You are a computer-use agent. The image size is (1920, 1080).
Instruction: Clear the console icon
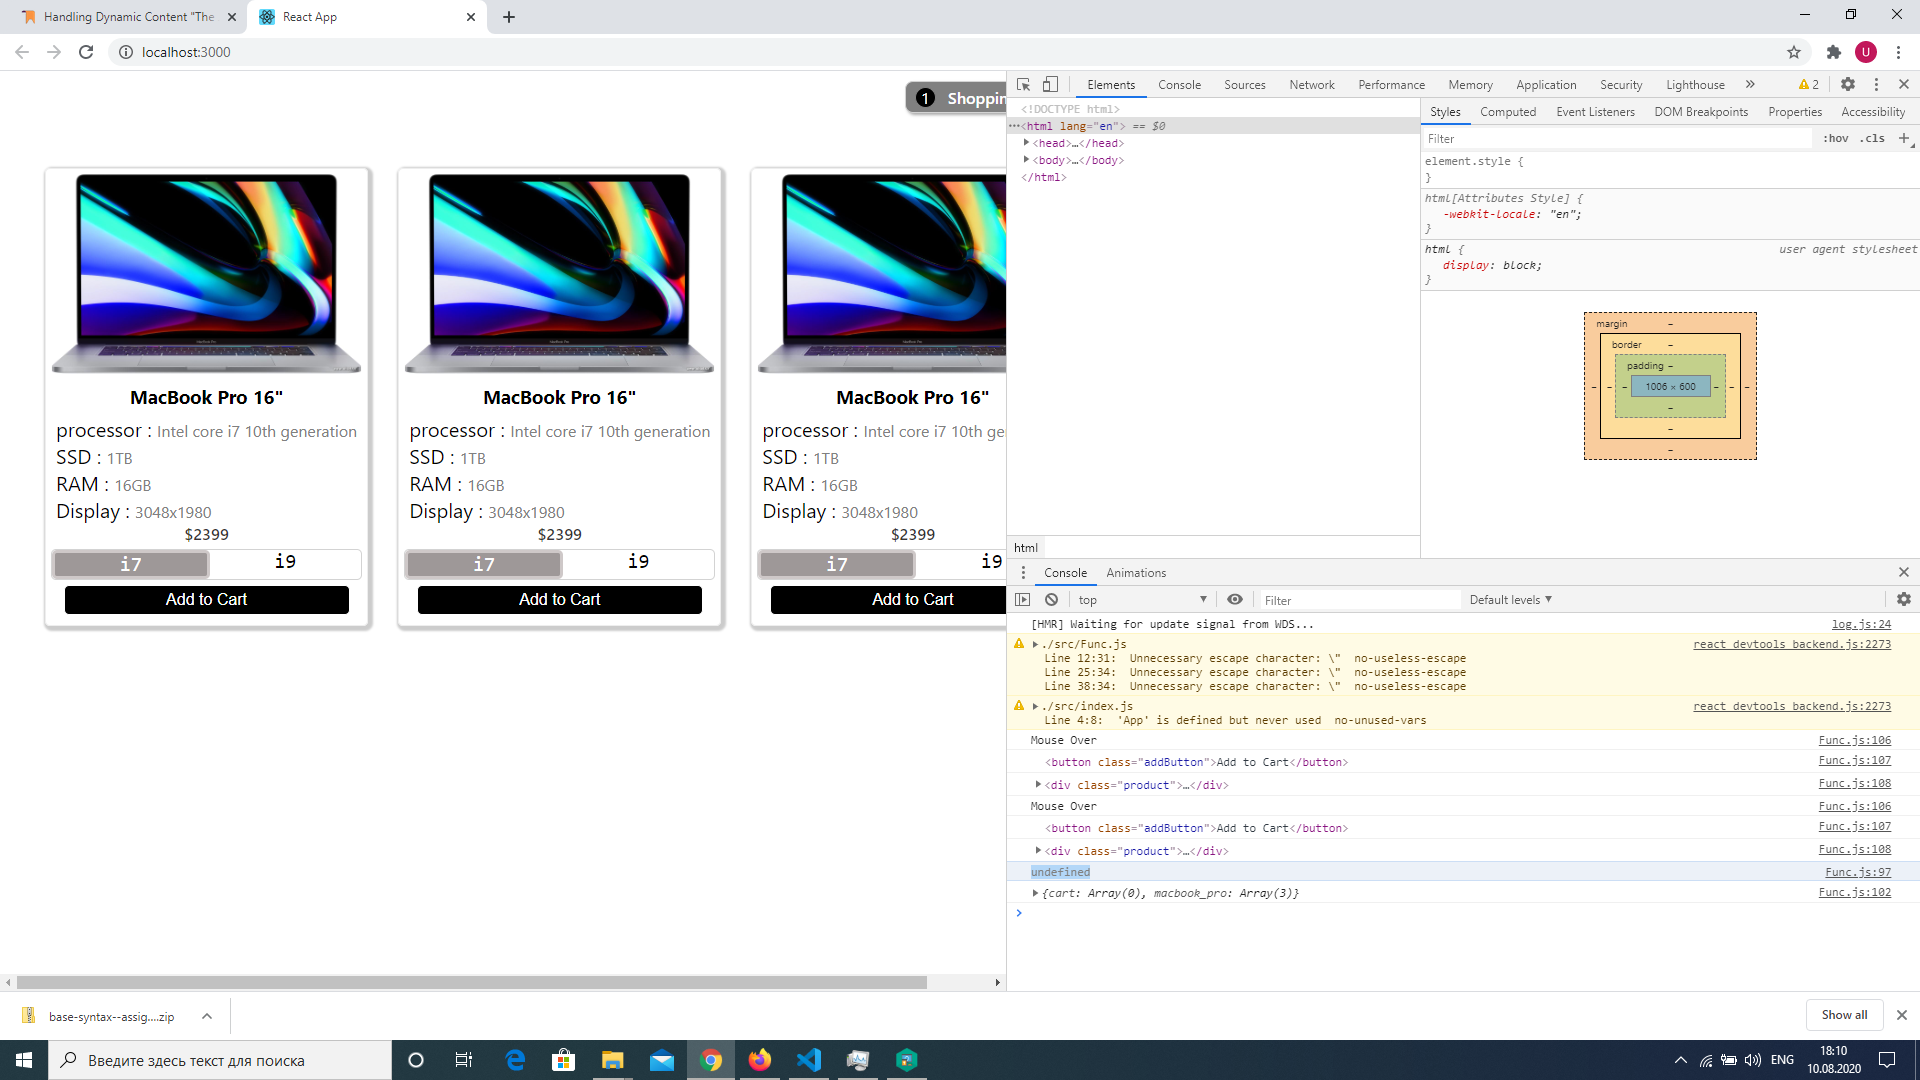pos(1051,600)
